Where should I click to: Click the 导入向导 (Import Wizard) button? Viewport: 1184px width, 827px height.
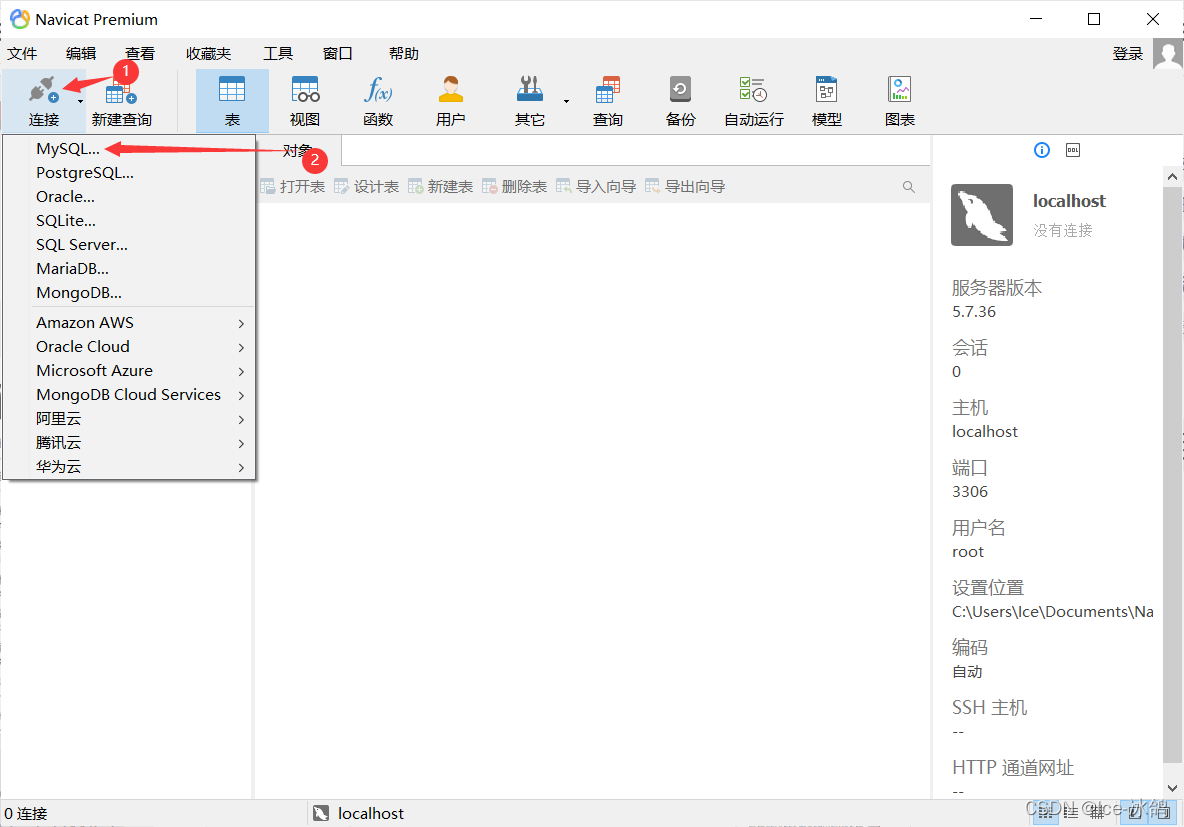[x=596, y=187]
